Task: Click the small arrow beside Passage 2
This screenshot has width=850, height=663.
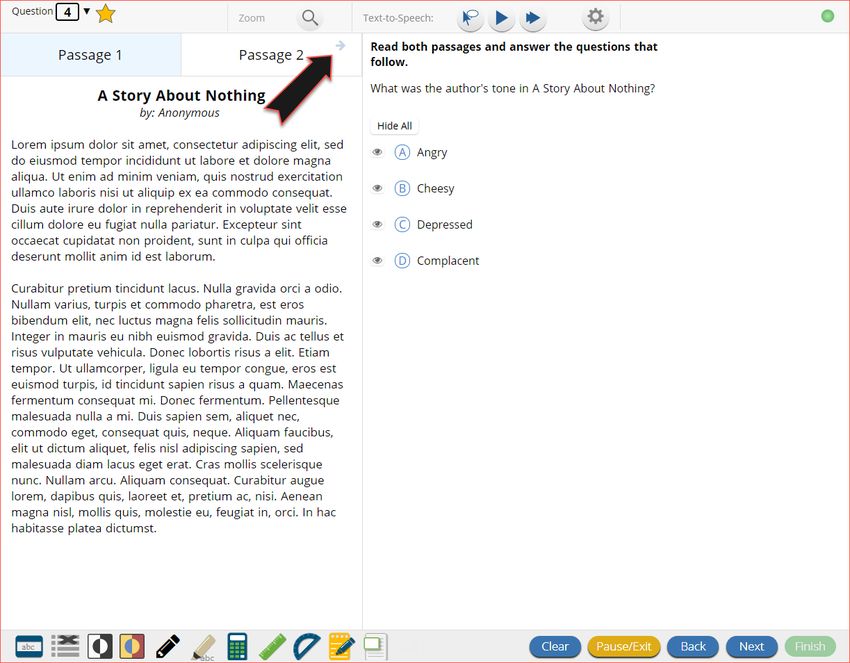Action: click(x=340, y=46)
